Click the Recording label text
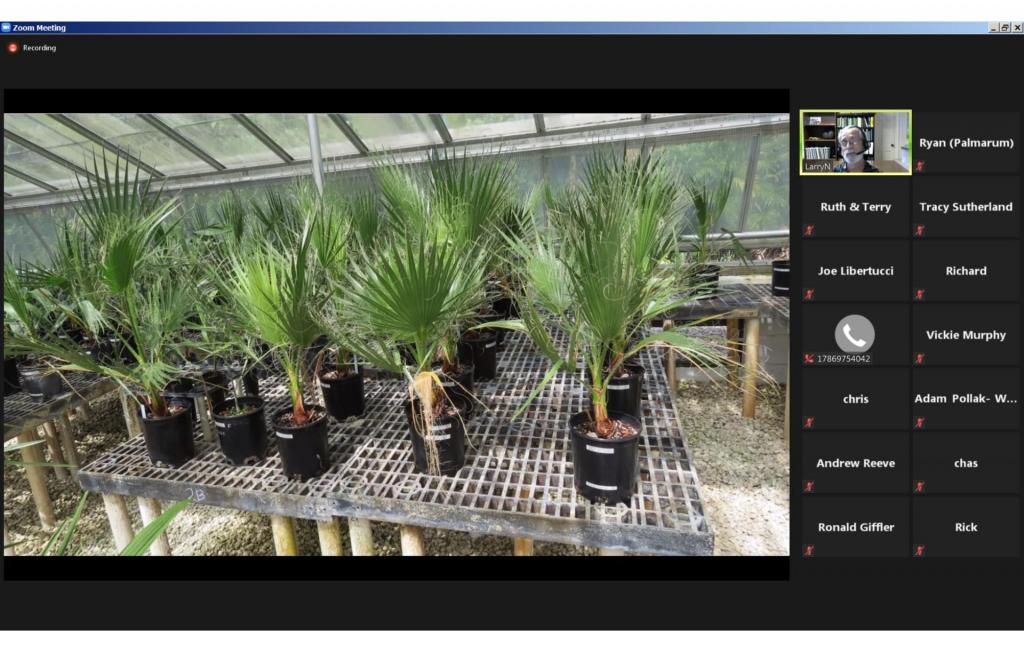 [40, 48]
